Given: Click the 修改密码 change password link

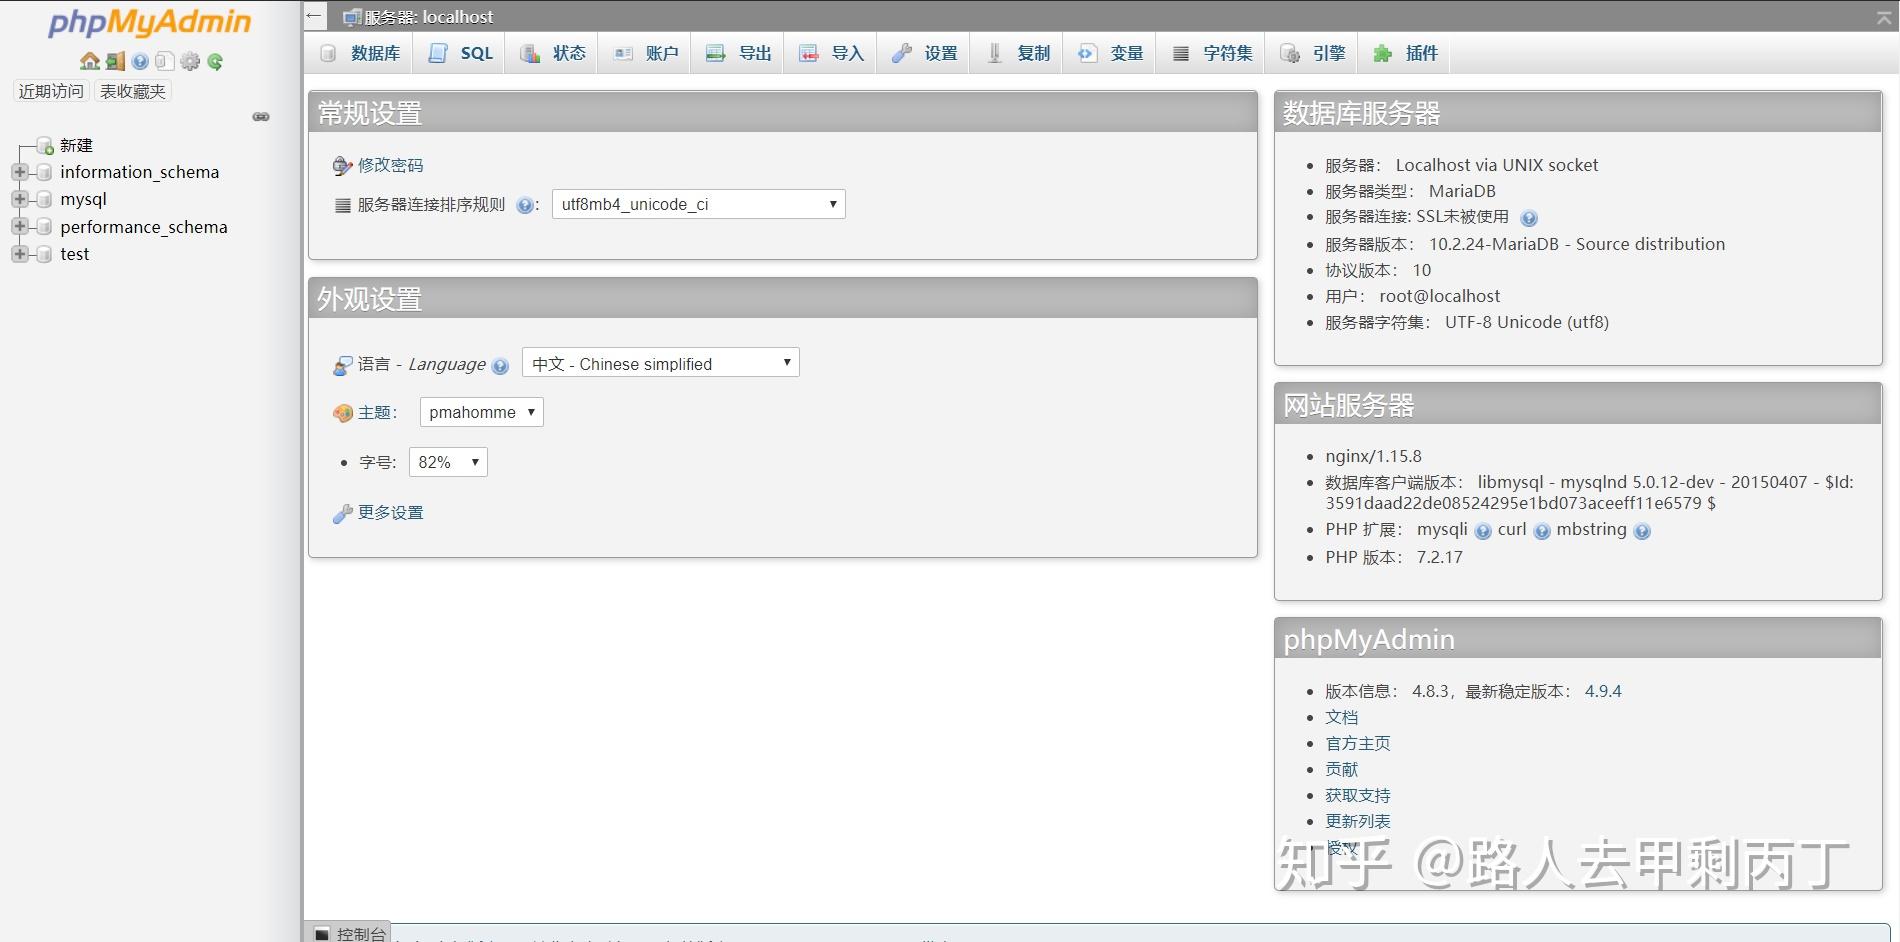Looking at the screenshot, I should [x=390, y=165].
